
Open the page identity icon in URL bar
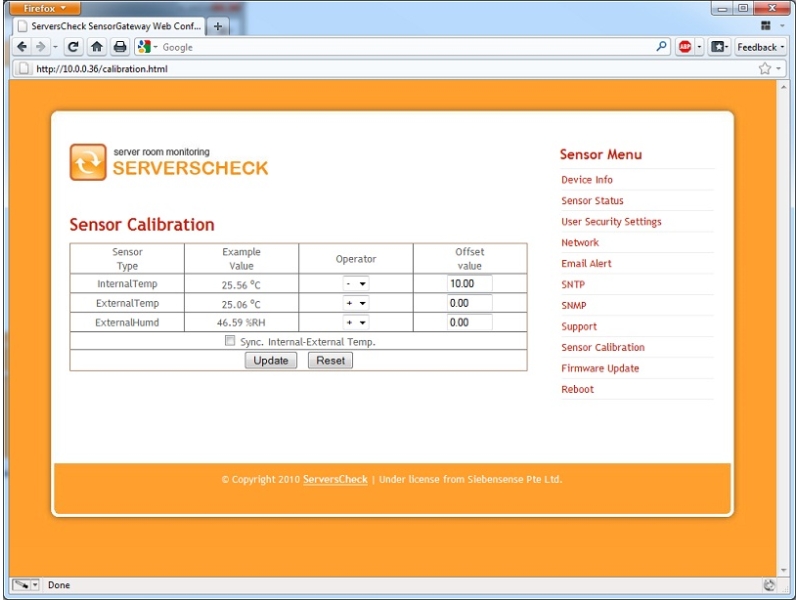(23, 68)
